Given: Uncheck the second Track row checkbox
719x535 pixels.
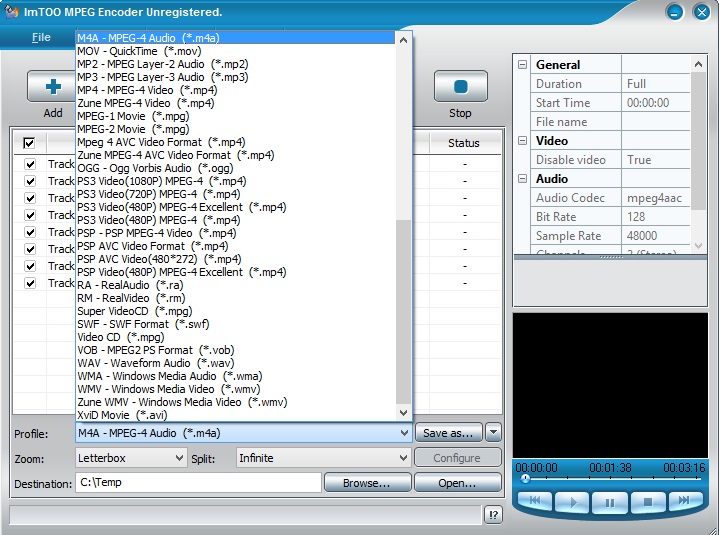Looking at the screenshot, I should tap(30, 181).
